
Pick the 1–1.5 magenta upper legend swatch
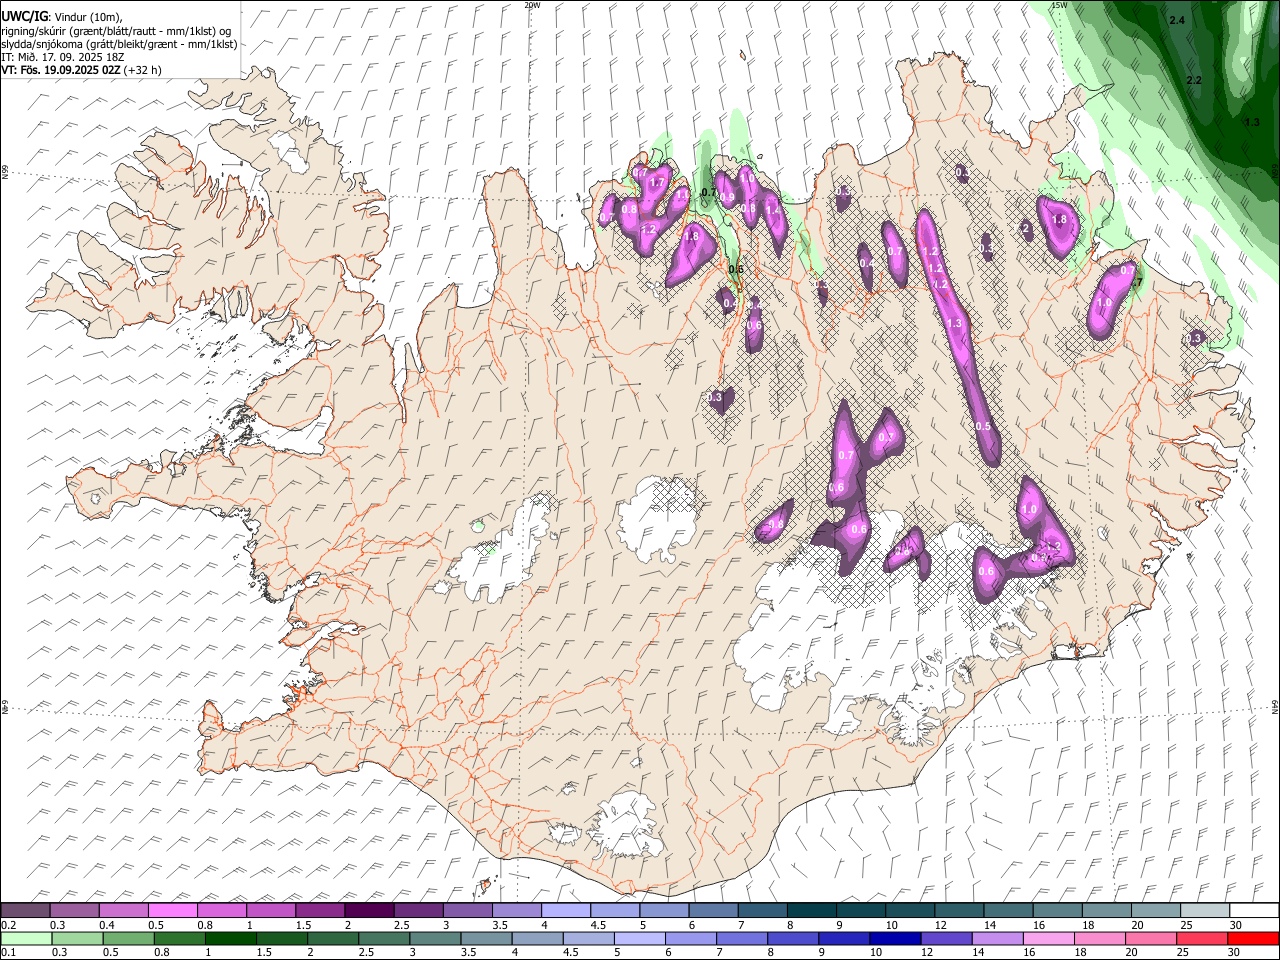point(271,910)
